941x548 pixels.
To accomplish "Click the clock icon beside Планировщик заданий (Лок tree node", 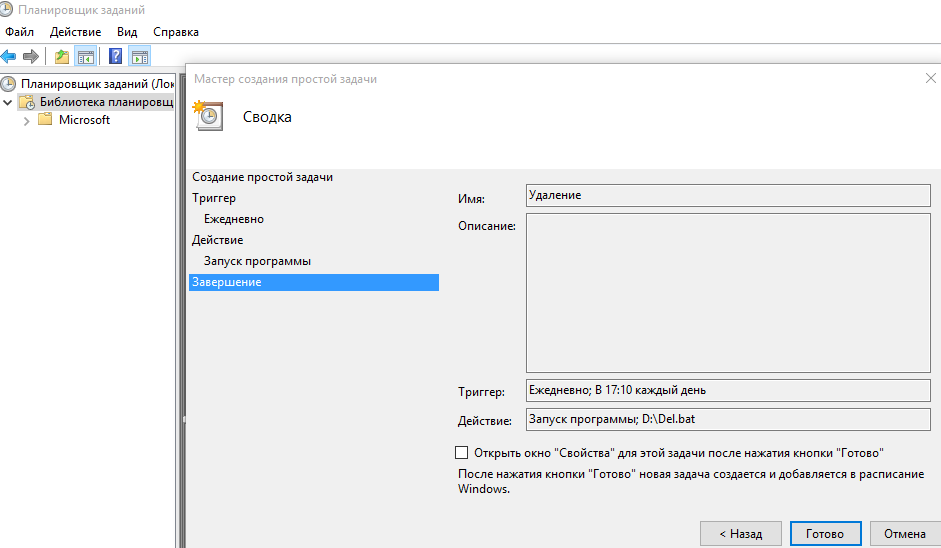I will tap(8, 83).
